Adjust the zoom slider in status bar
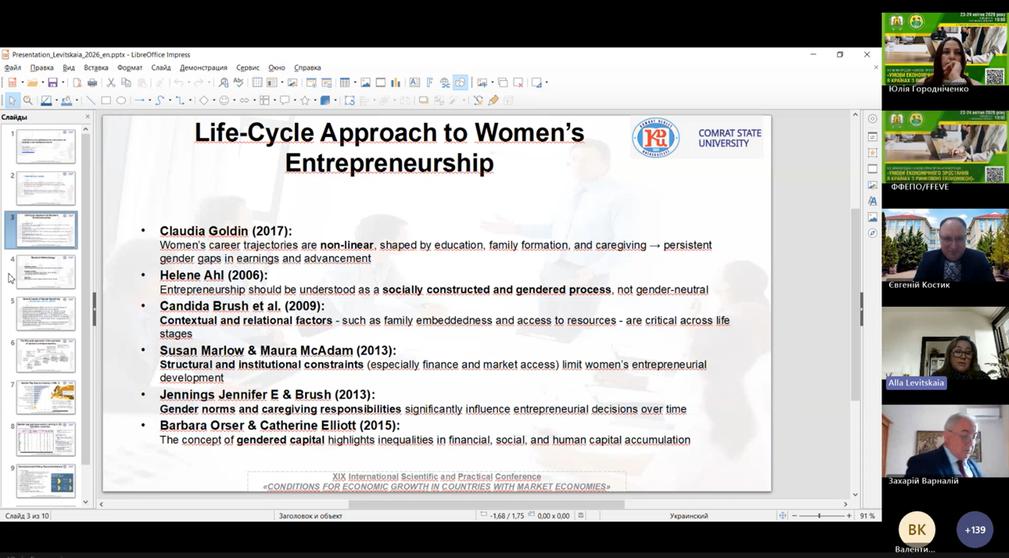This screenshot has height=558, width=1009. click(x=818, y=516)
